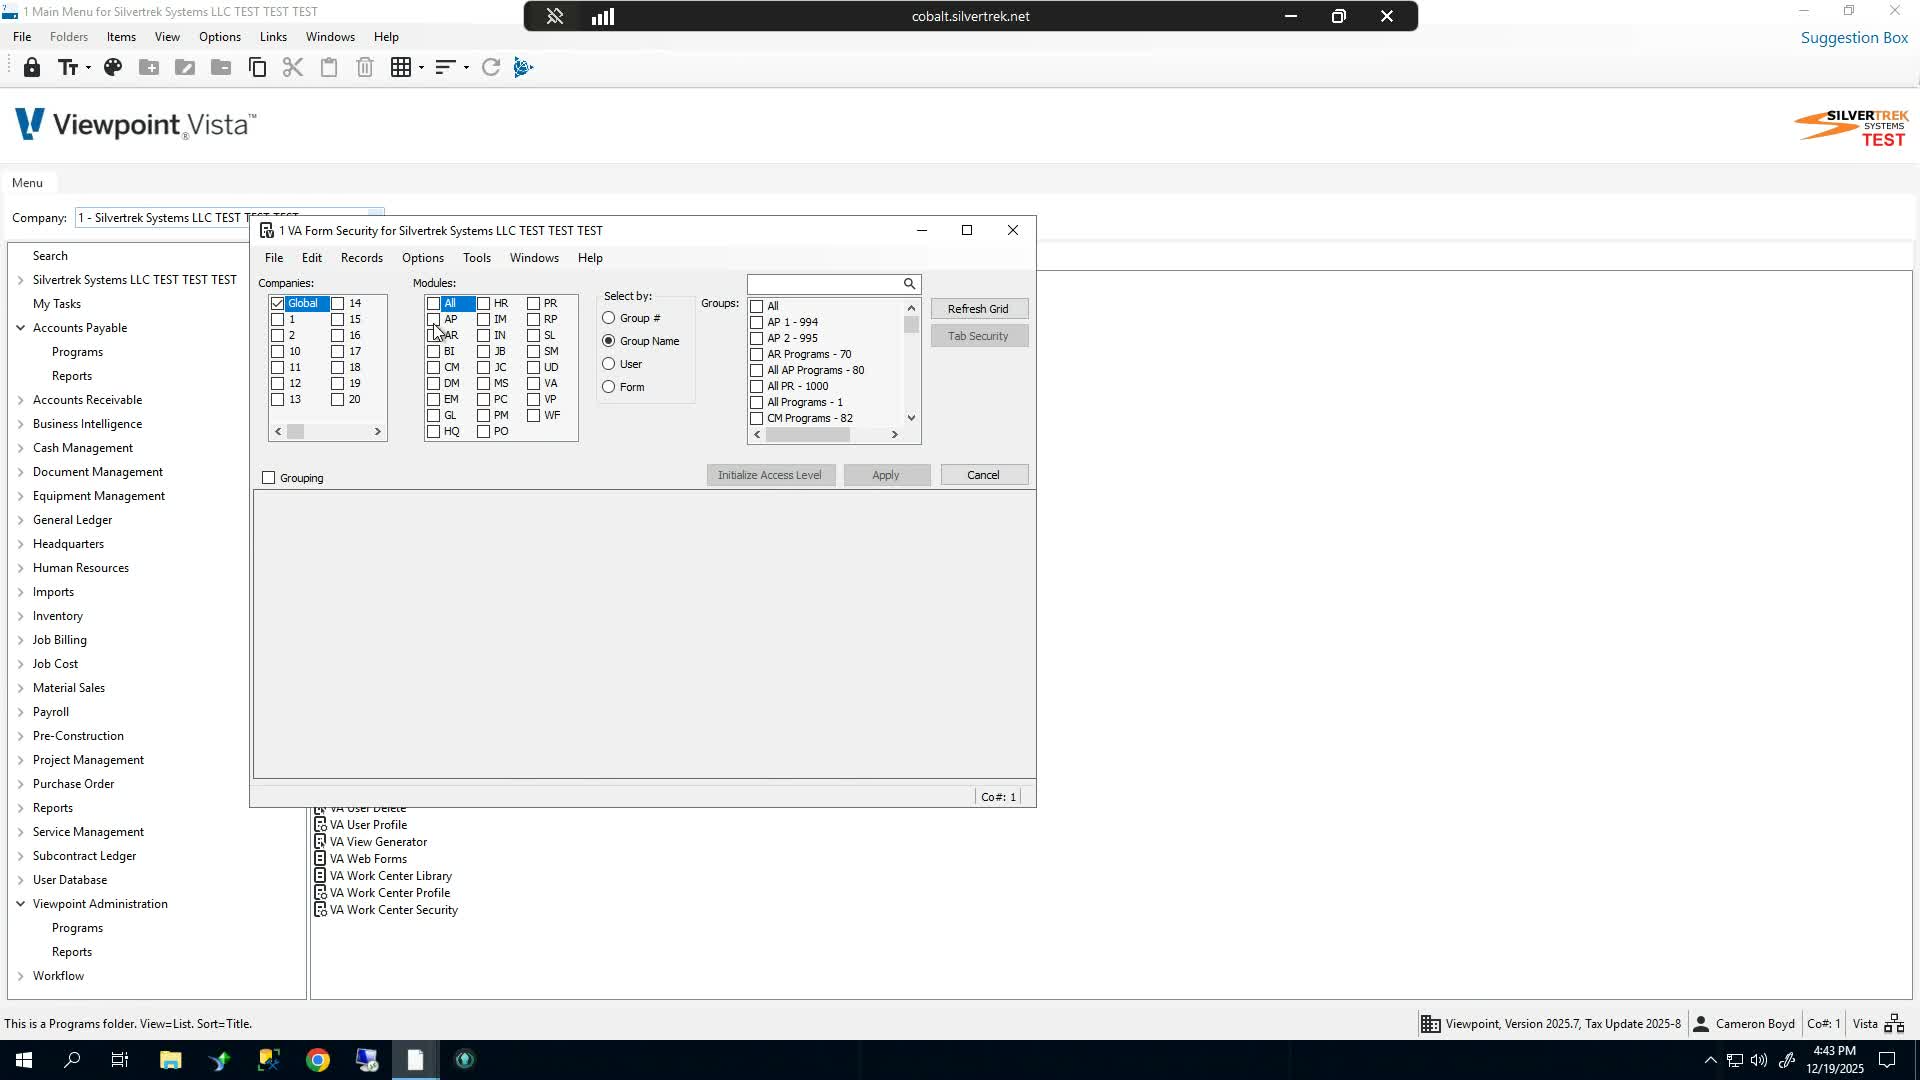Click the scissors cut icon
This screenshot has height=1080, width=1920.
[293, 67]
